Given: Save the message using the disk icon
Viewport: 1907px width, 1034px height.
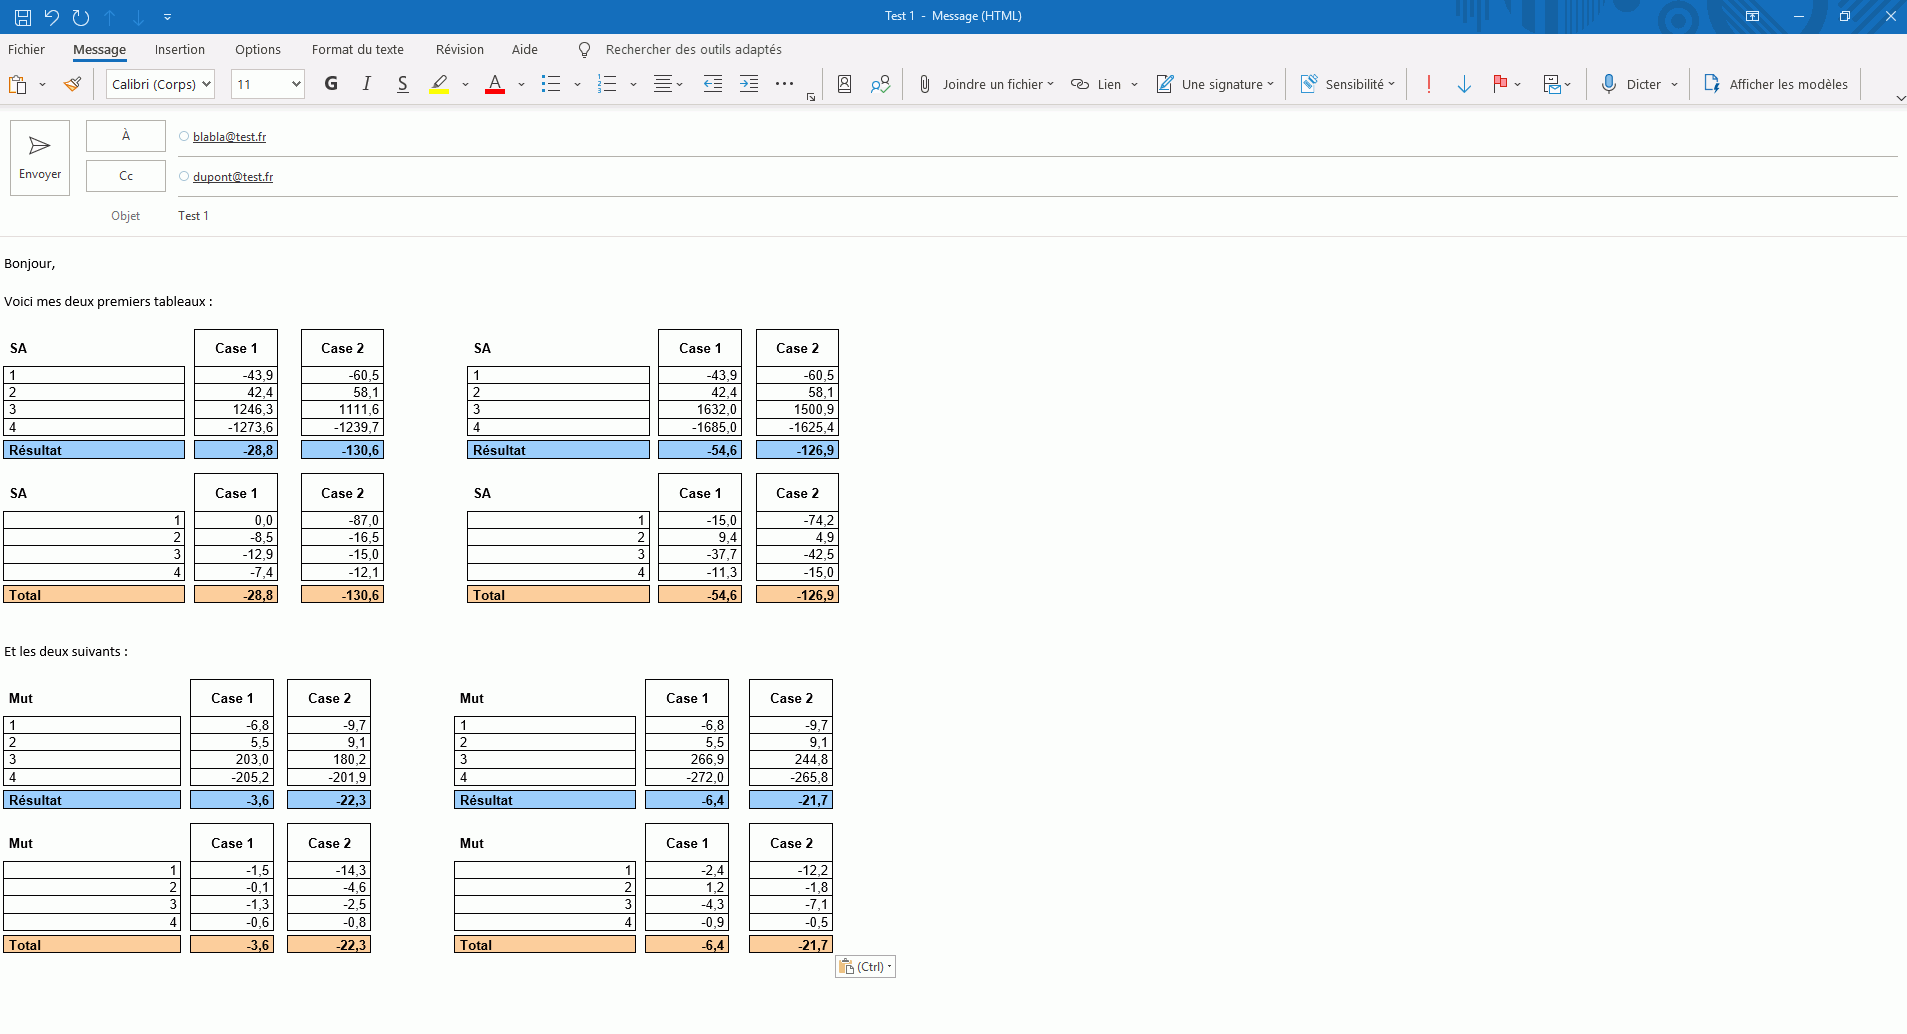Looking at the screenshot, I should click(23, 17).
